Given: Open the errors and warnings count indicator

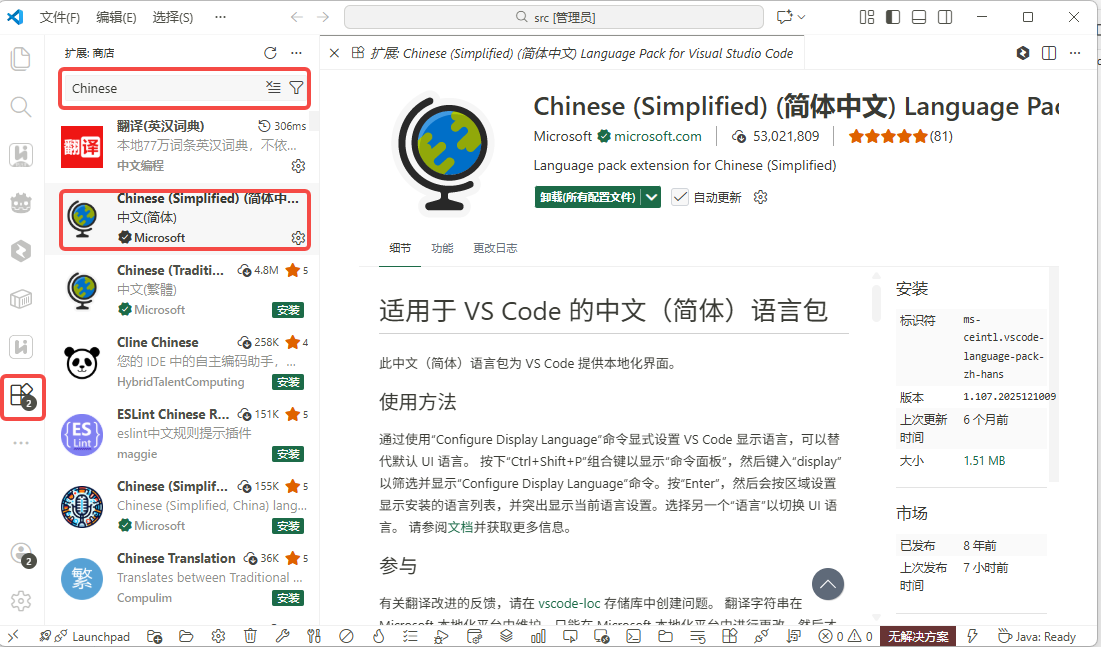Looking at the screenshot, I should [845, 636].
